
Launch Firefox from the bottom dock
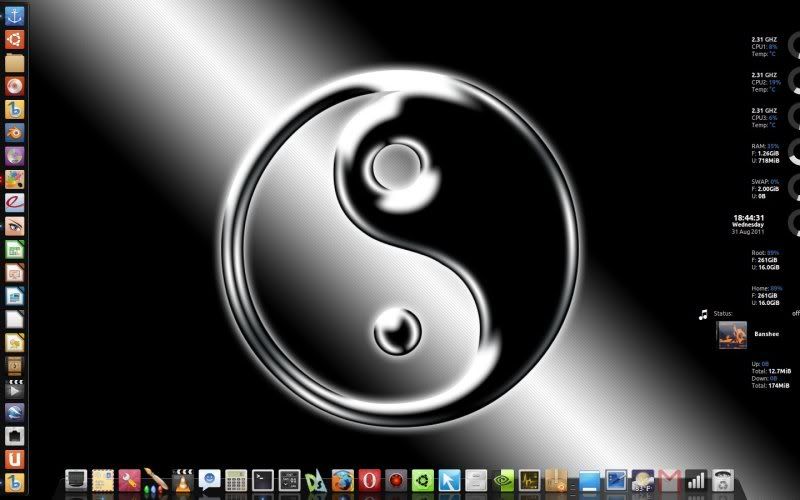click(x=342, y=481)
